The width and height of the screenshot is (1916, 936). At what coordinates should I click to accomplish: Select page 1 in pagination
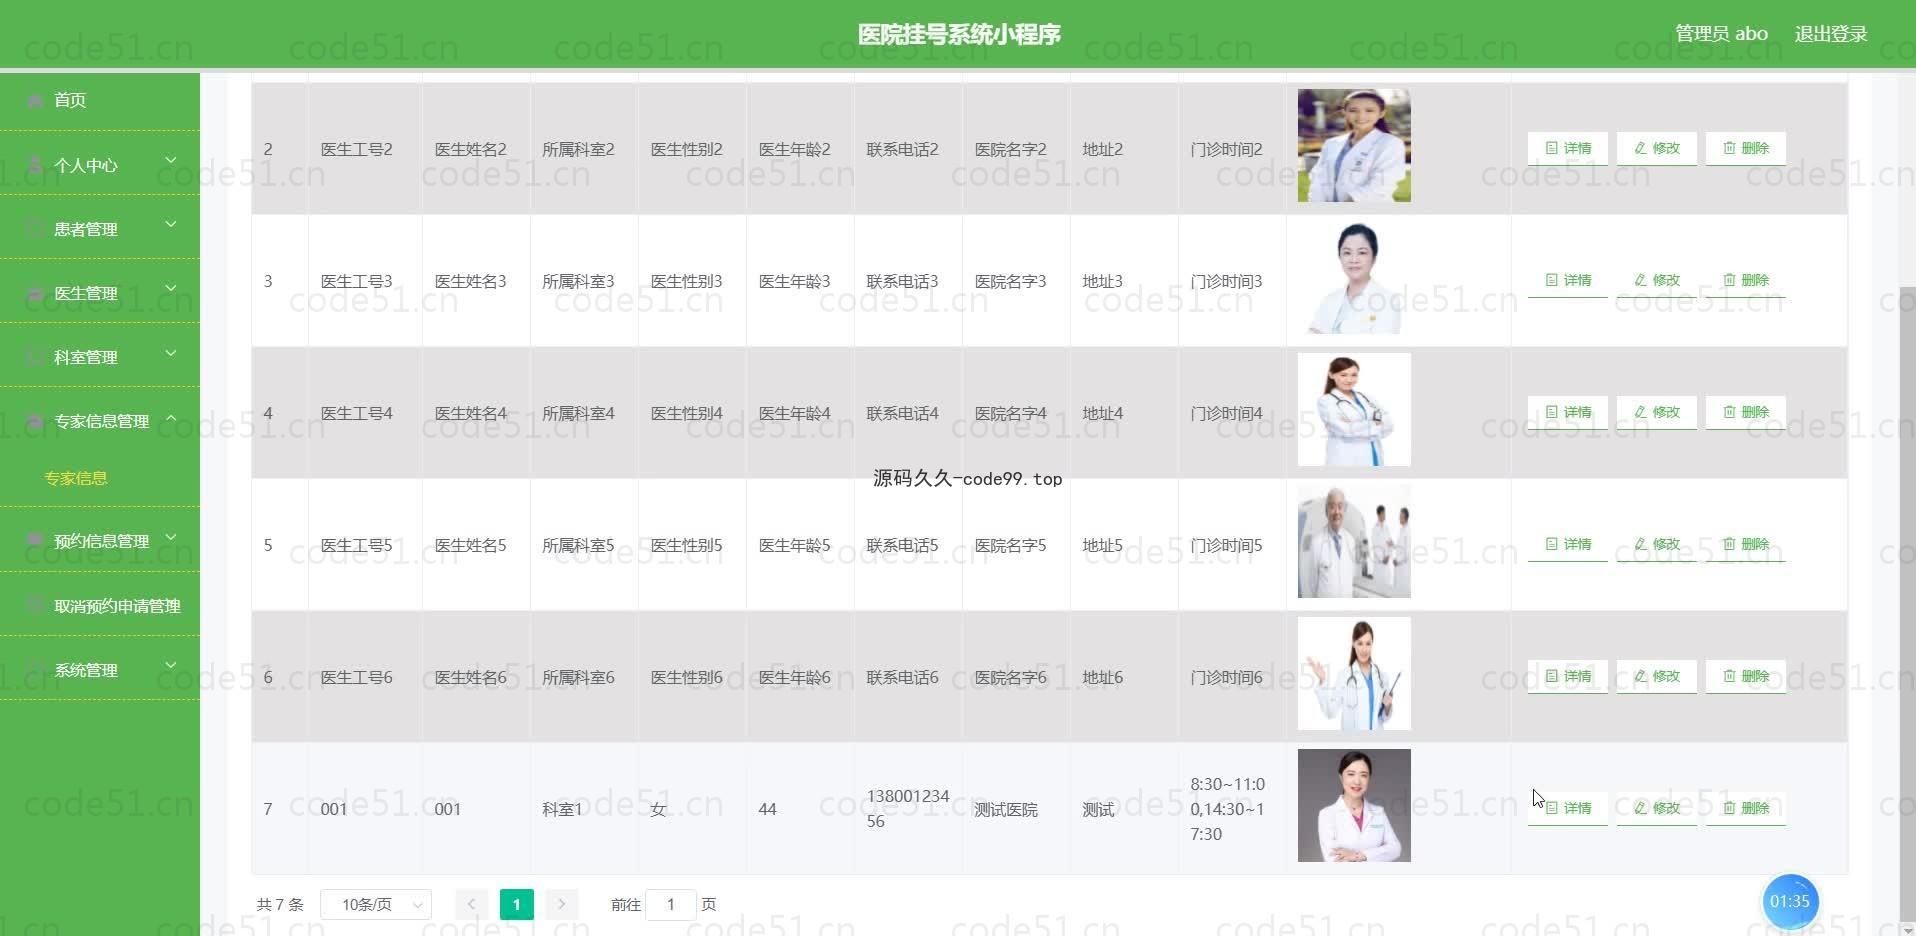pyautogui.click(x=516, y=904)
